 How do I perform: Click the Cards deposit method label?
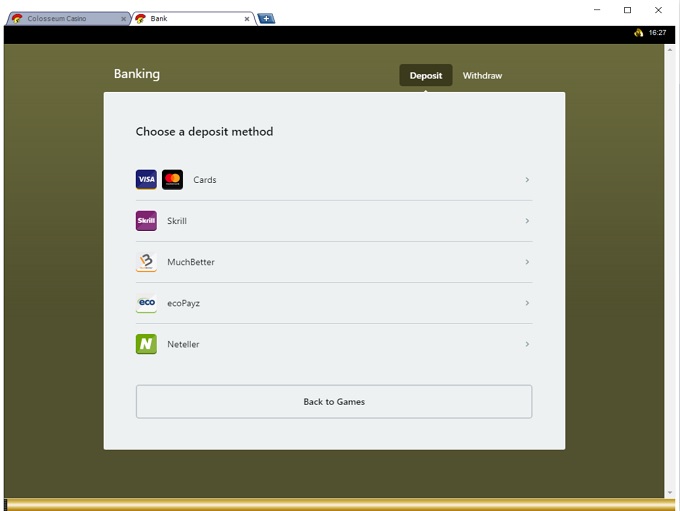205,180
